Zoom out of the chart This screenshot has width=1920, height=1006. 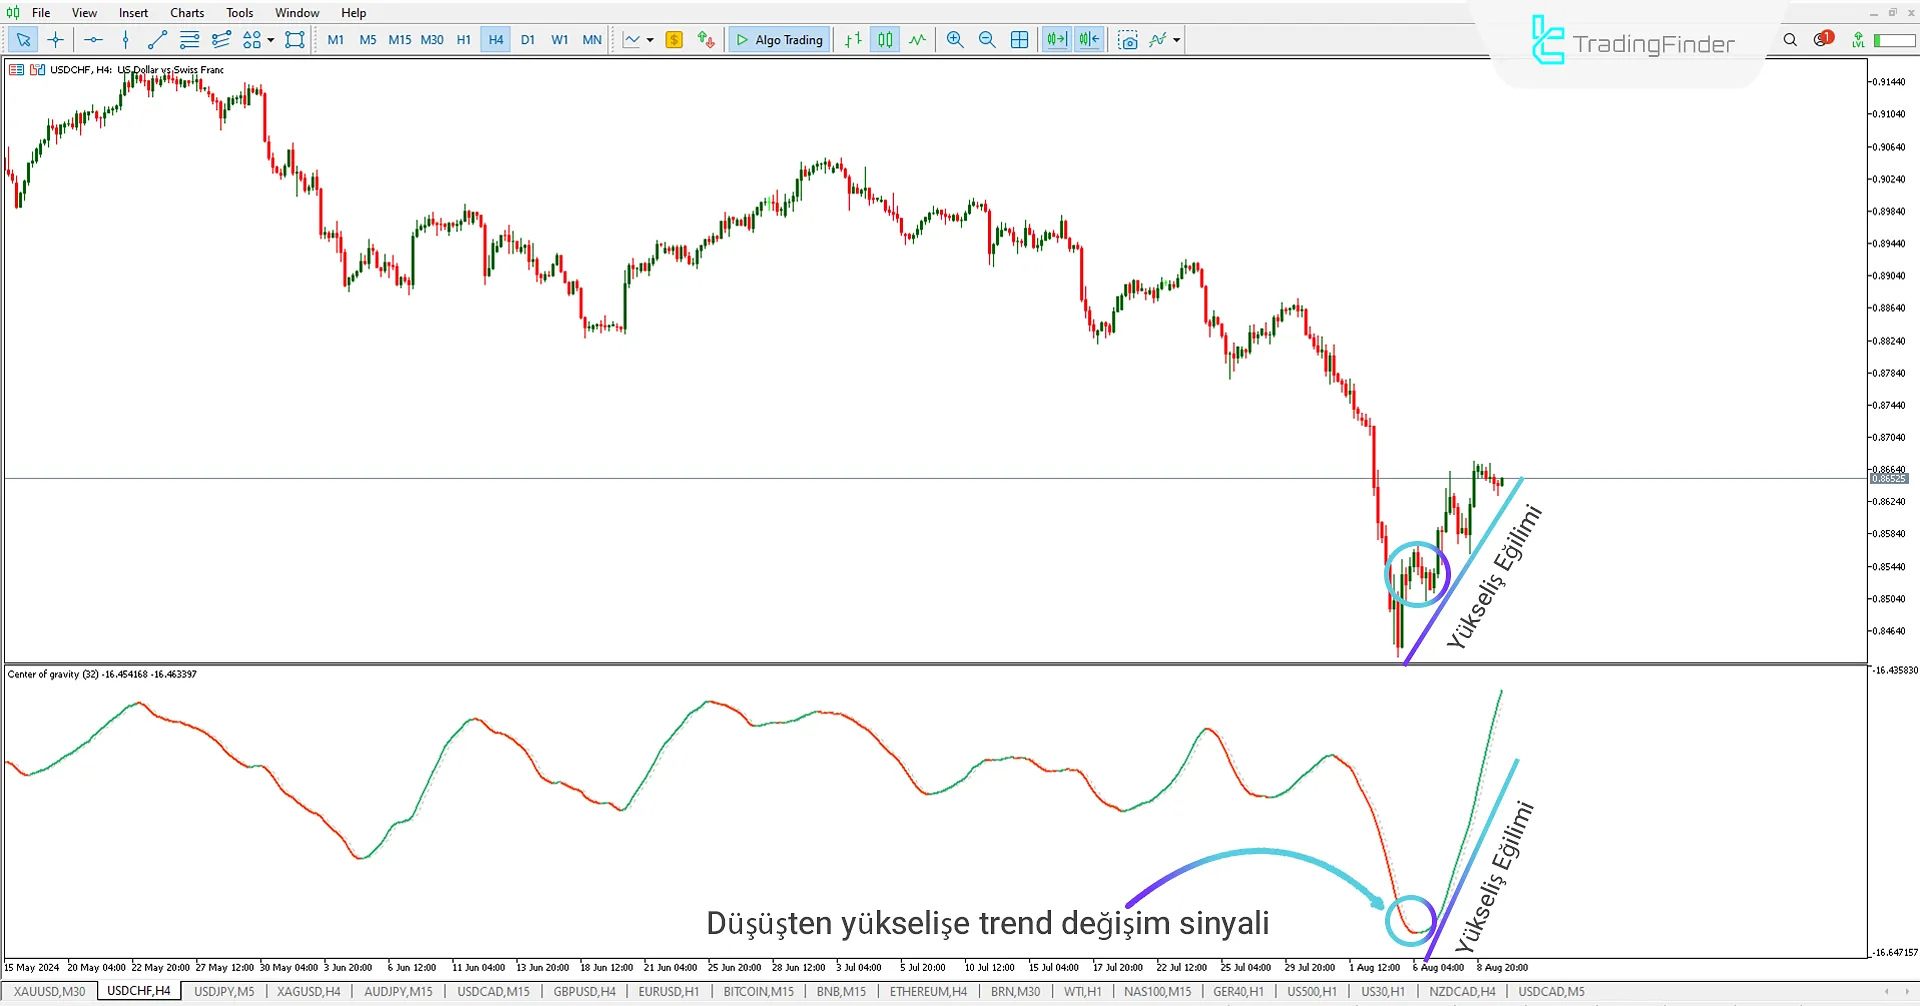(987, 40)
